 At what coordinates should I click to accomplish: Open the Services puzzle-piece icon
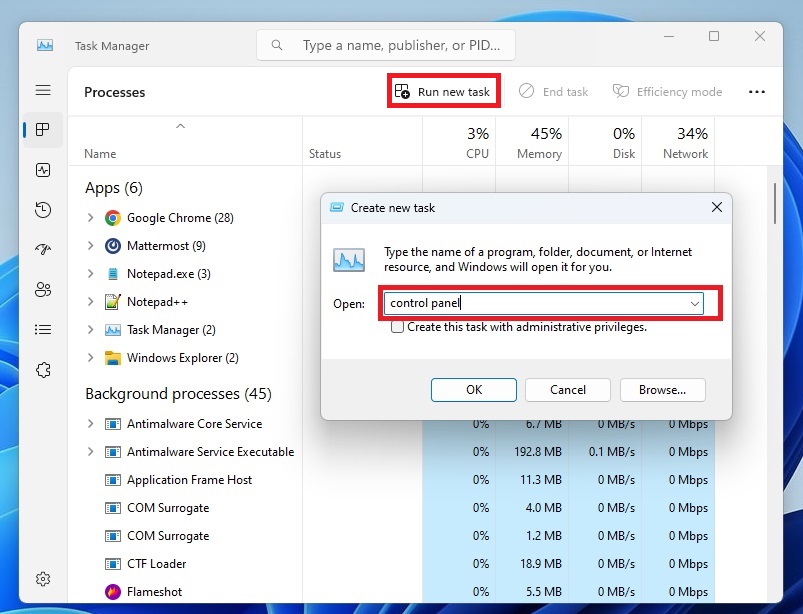pyautogui.click(x=43, y=370)
